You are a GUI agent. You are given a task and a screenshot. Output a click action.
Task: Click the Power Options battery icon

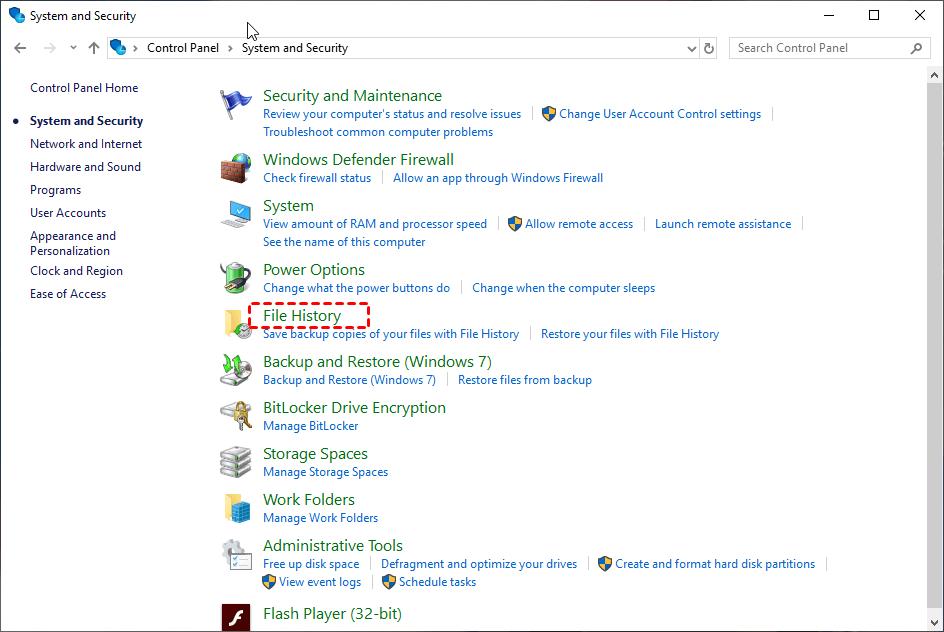point(236,278)
